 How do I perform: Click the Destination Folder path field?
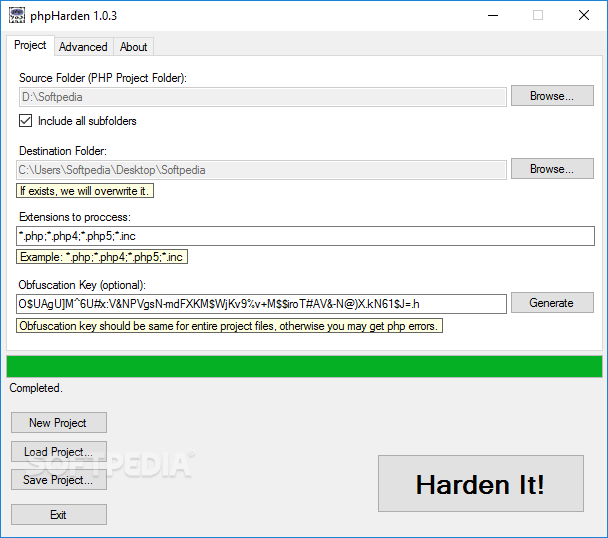pos(261,170)
